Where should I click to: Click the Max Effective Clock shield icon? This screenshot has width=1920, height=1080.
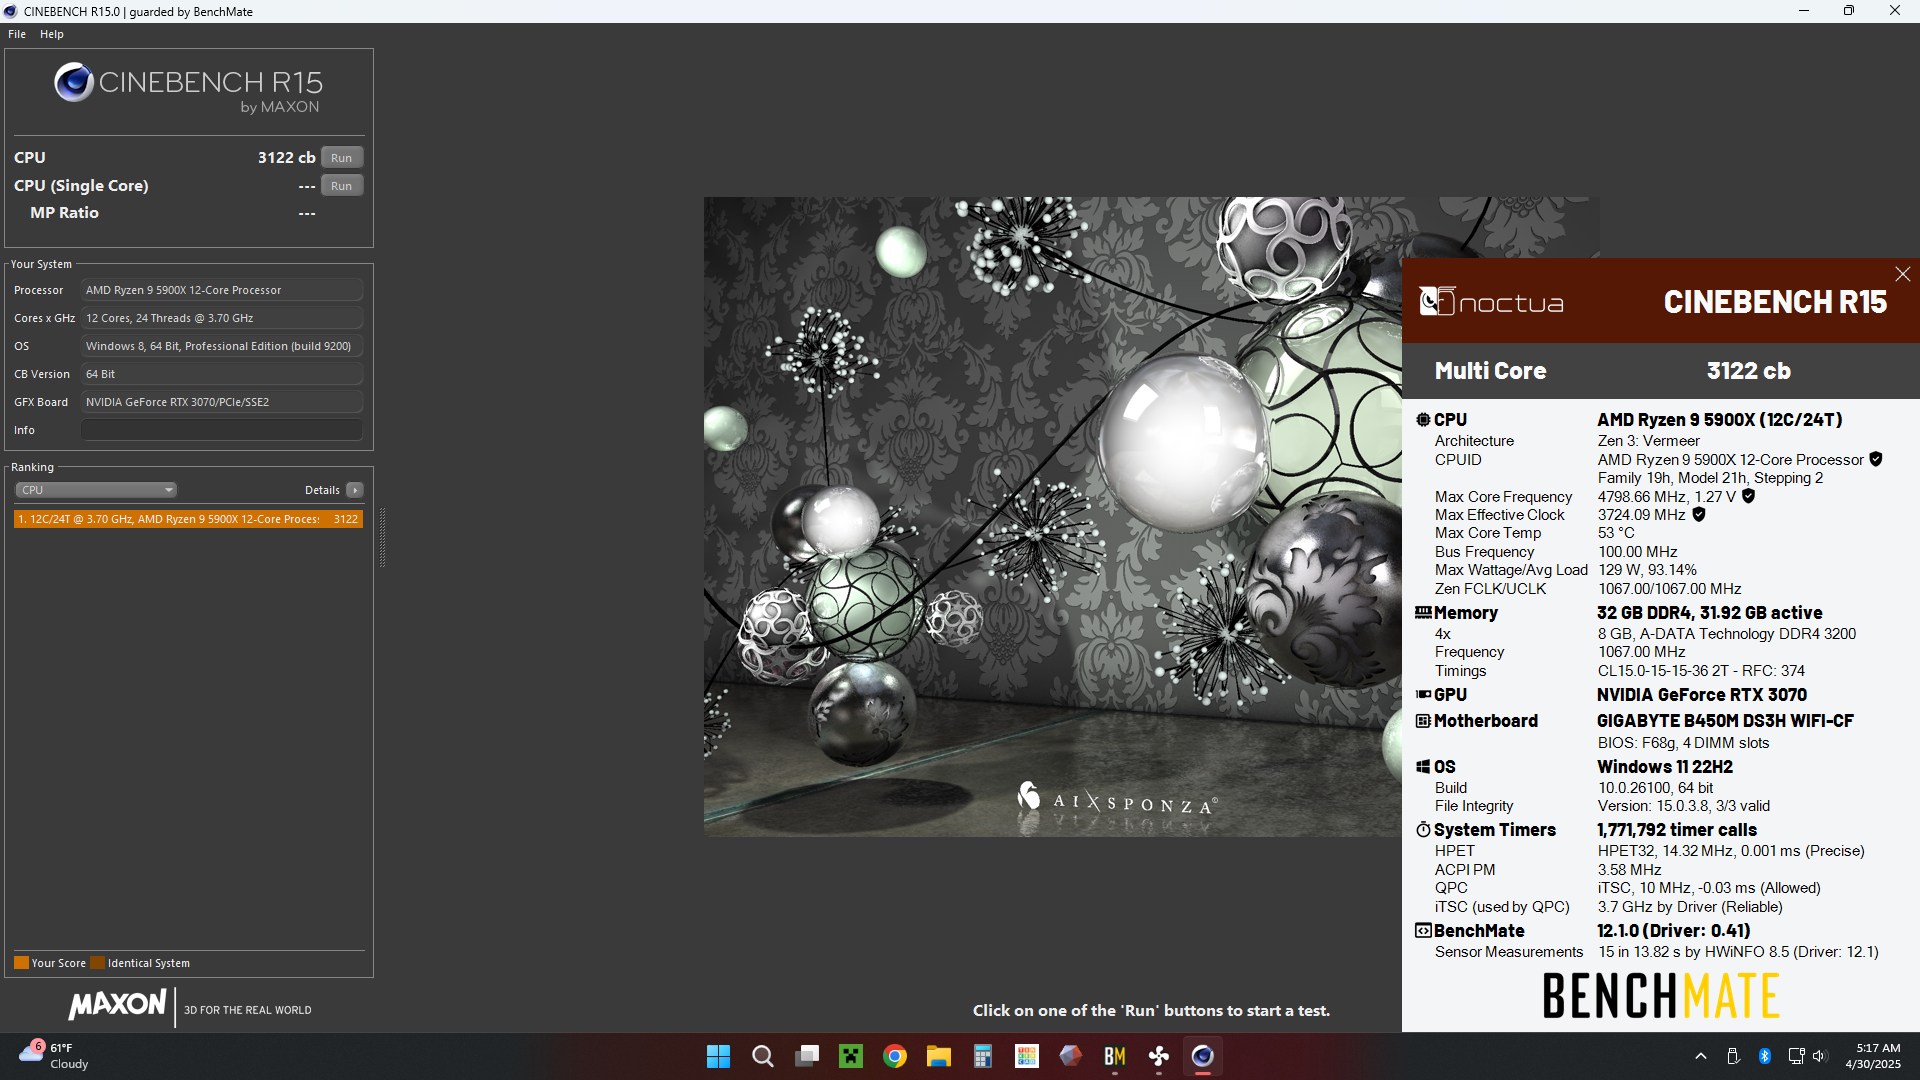click(x=1699, y=515)
